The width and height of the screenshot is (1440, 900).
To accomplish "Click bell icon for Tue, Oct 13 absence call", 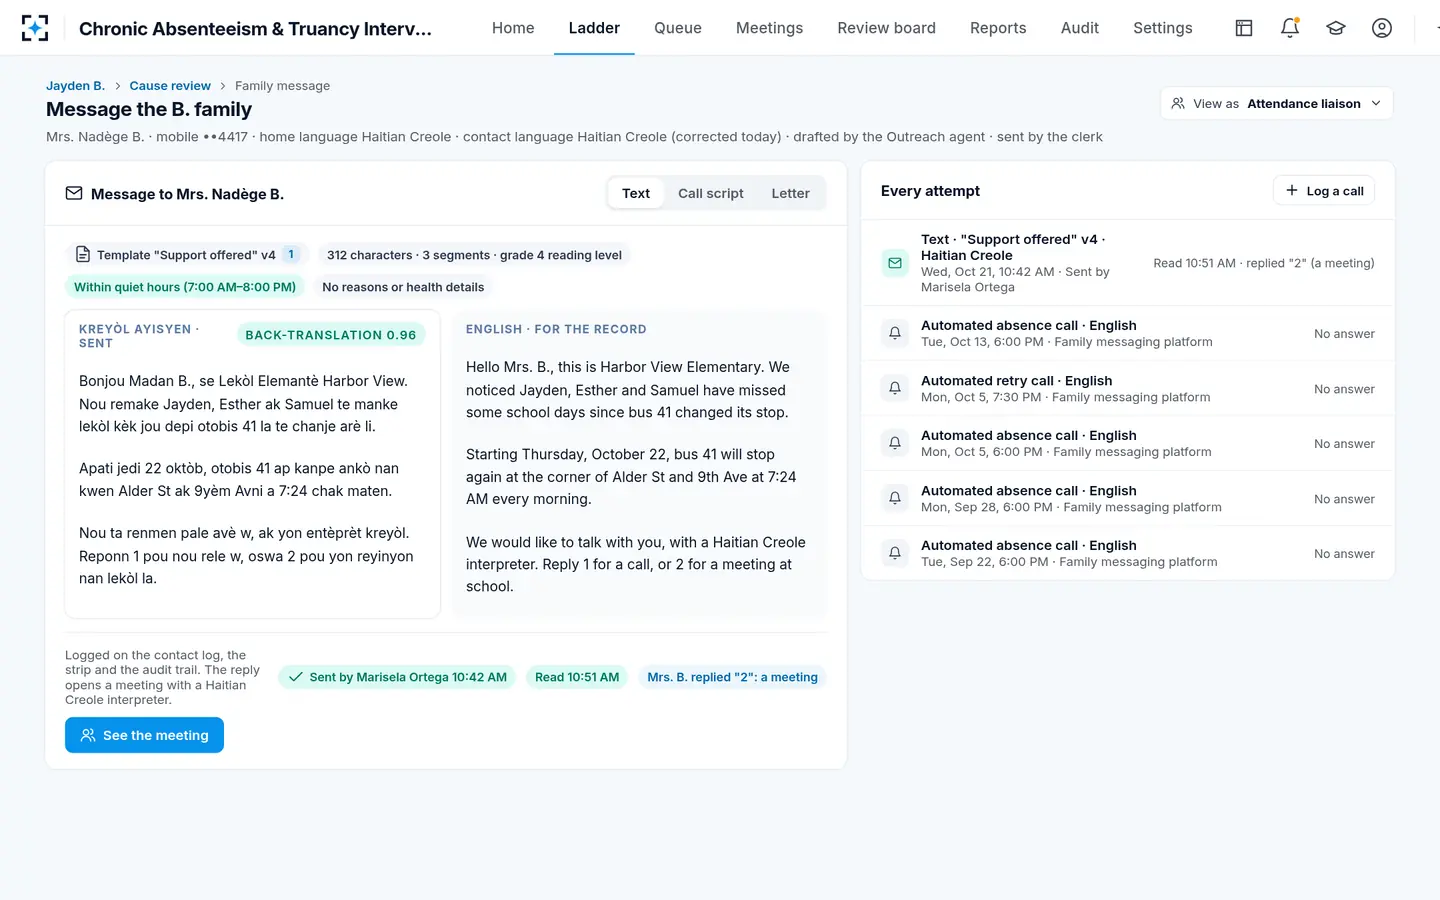I will click(x=895, y=333).
